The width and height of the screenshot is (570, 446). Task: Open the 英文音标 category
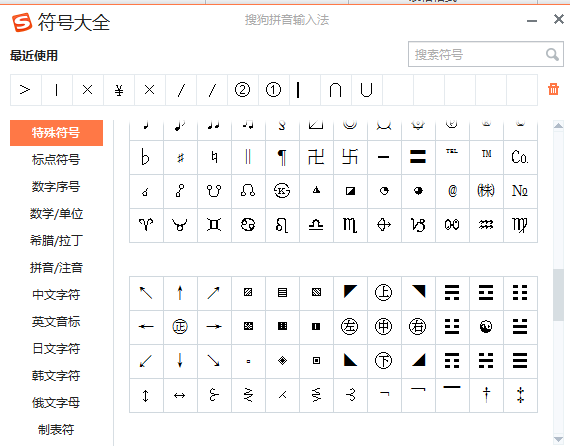point(56,322)
